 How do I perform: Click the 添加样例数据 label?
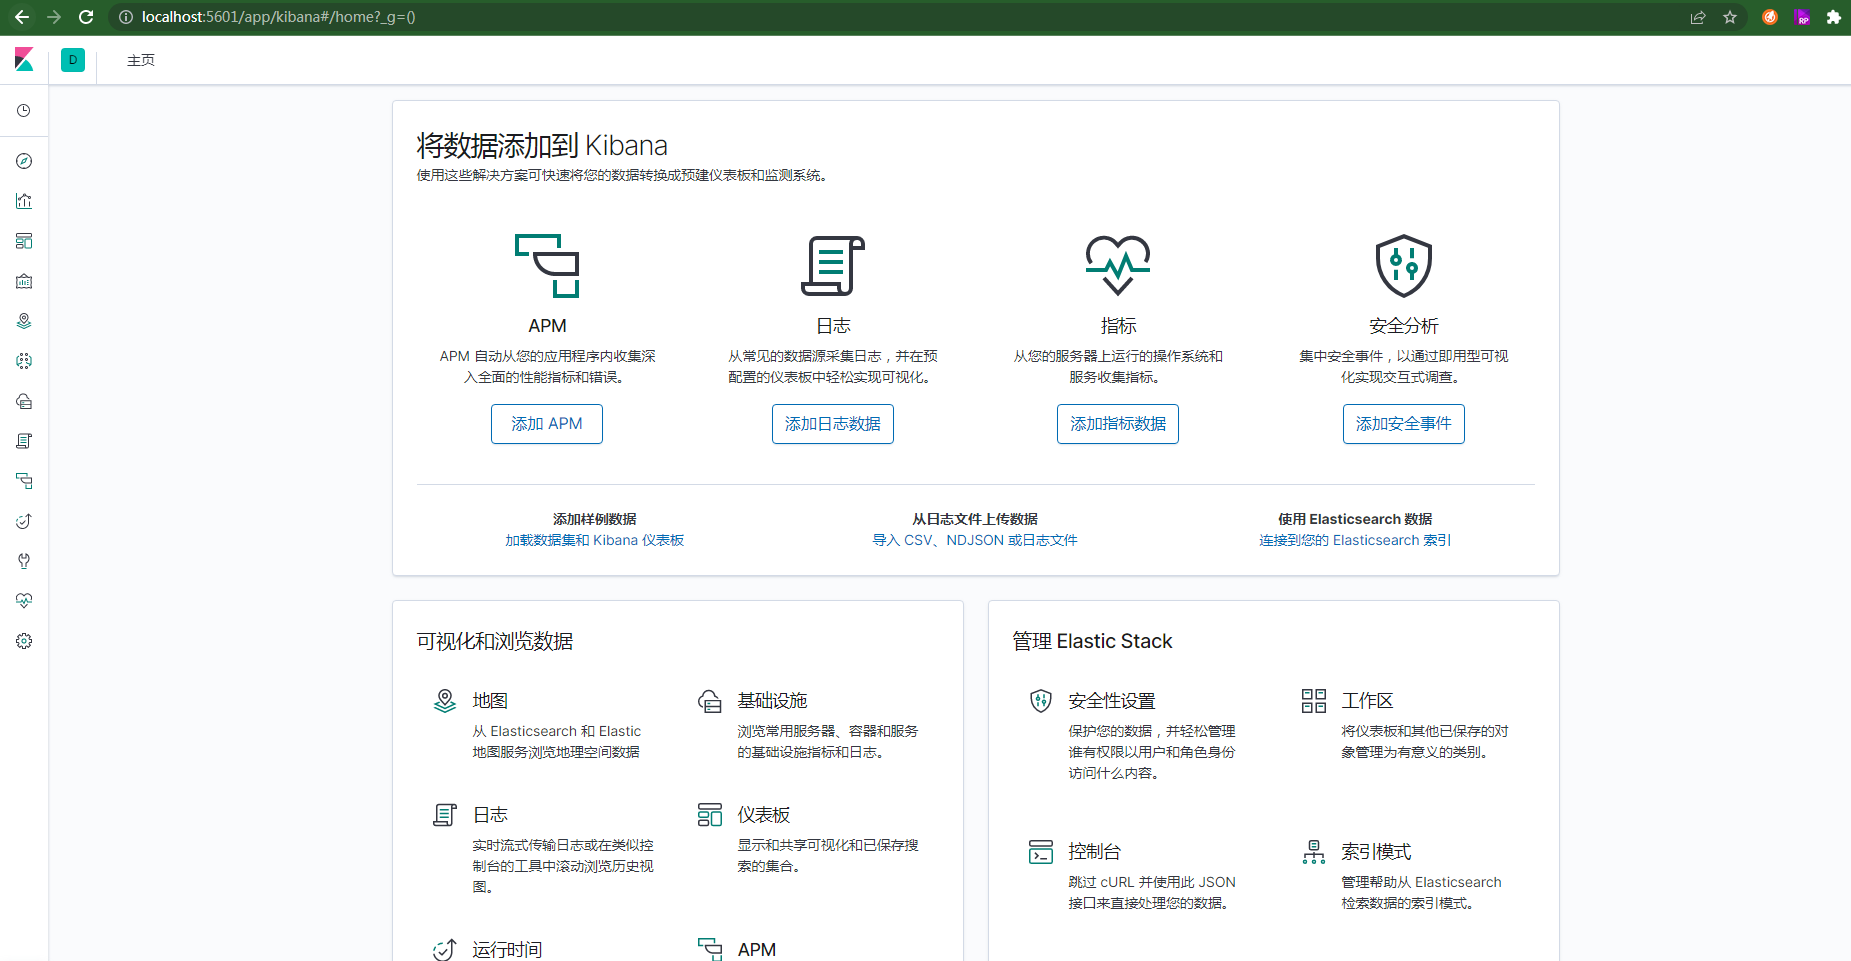pos(595,519)
